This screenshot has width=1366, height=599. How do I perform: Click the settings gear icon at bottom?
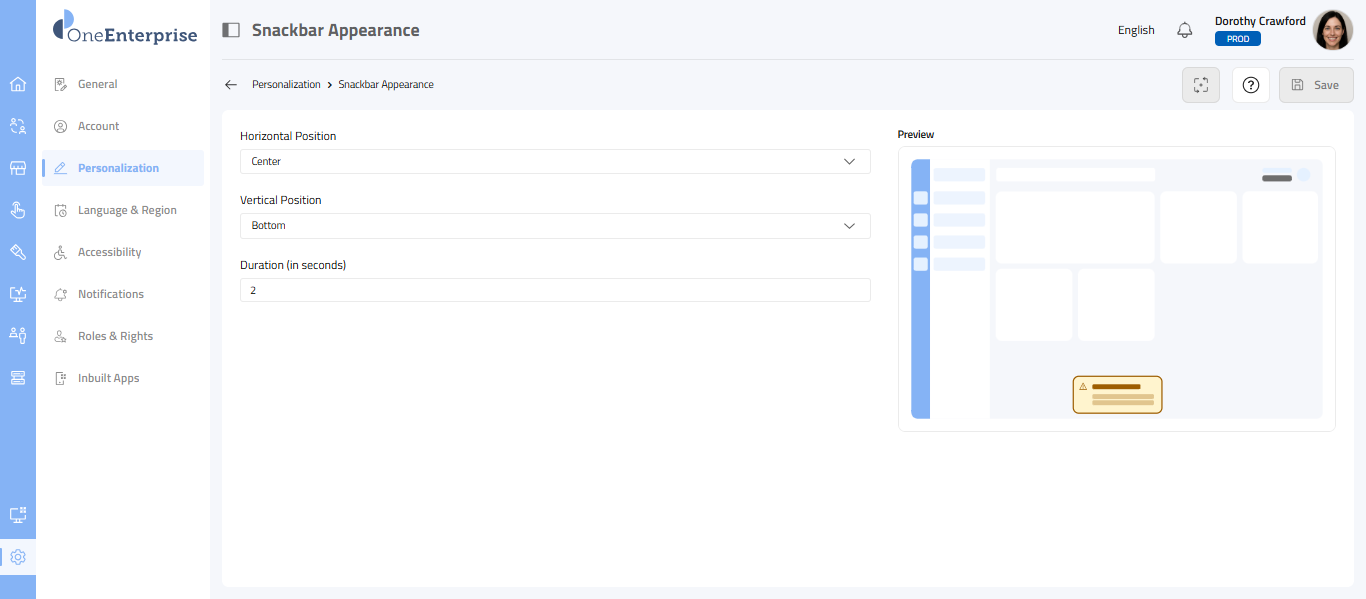click(18, 557)
